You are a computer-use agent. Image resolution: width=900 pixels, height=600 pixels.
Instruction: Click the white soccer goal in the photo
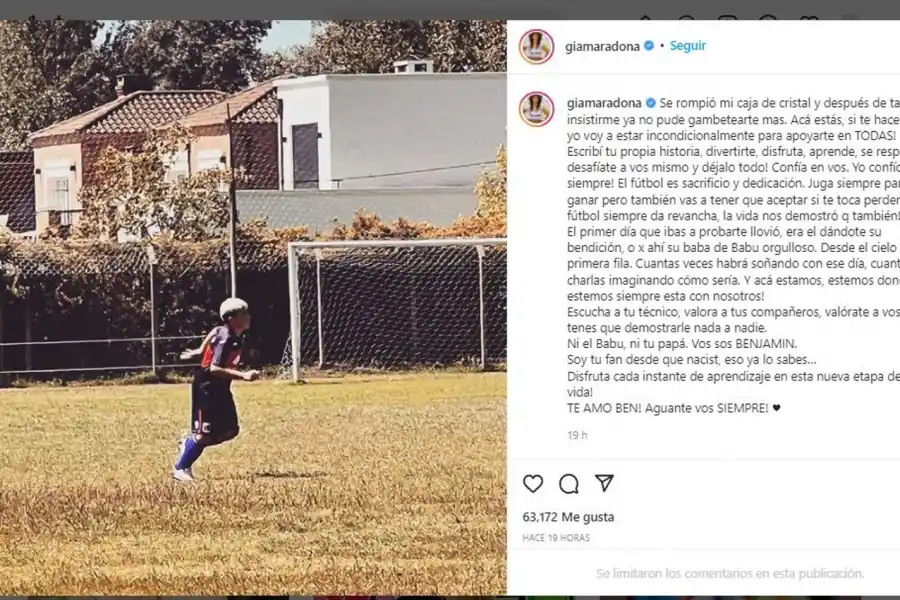click(397, 310)
